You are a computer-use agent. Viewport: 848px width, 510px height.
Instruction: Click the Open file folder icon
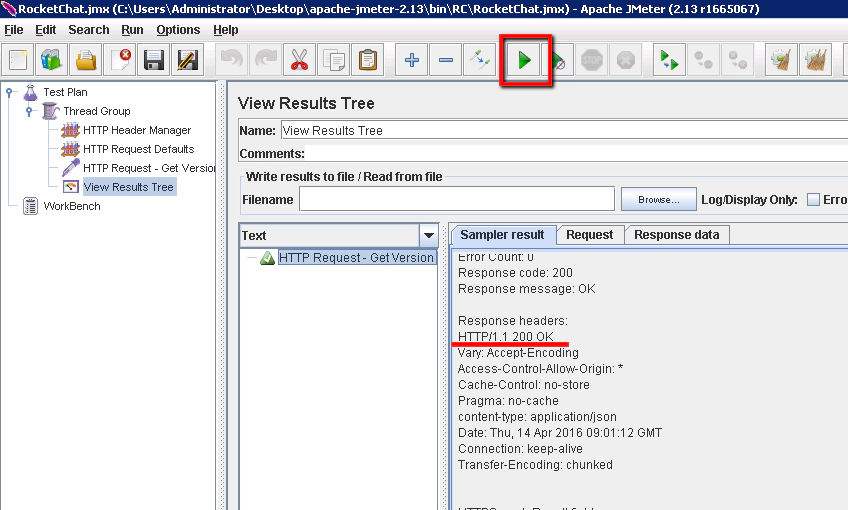click(x=86, y=59)
